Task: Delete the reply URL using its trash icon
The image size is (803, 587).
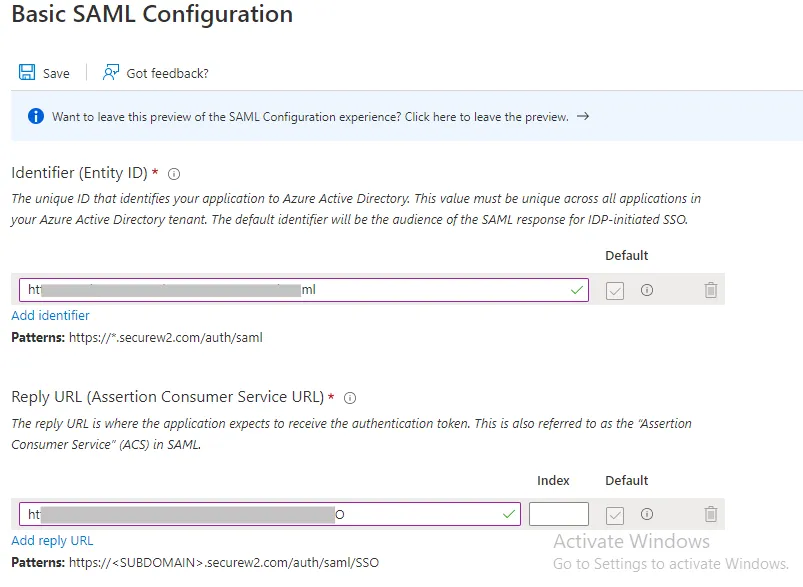Action: (711, 514)
